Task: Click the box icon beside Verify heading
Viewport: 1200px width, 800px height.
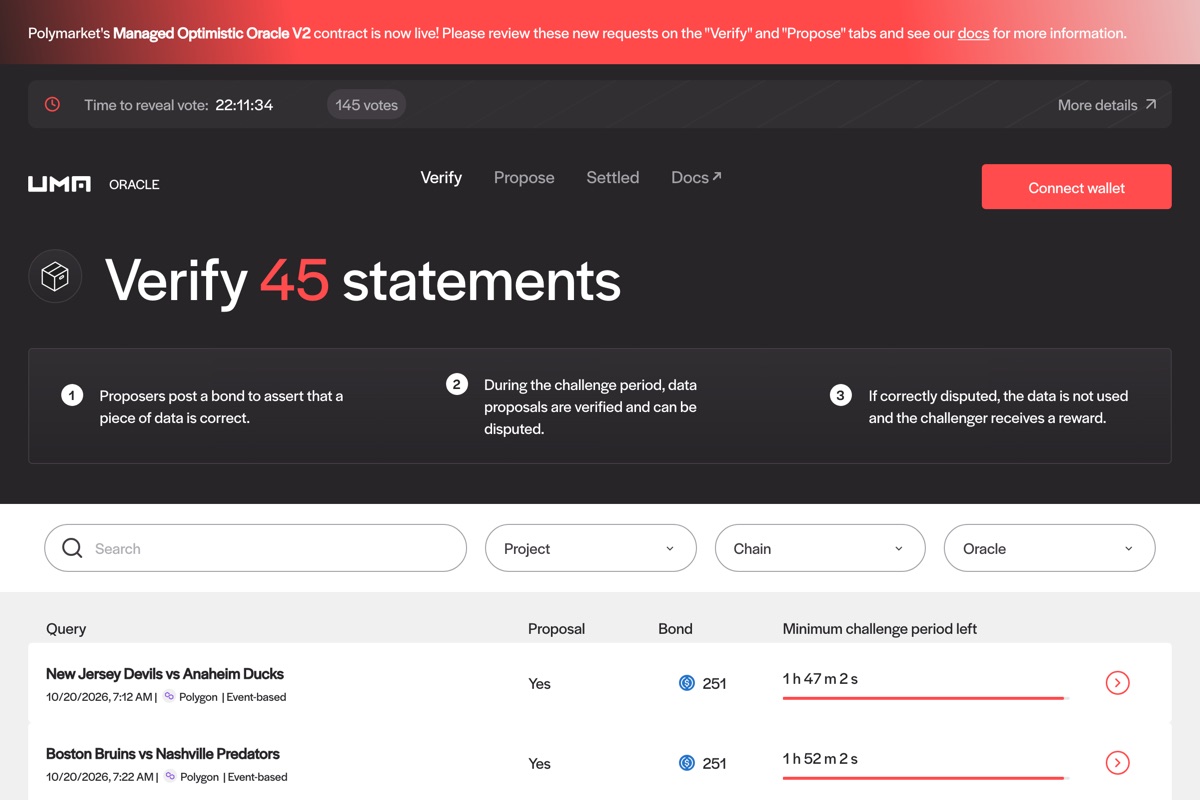Action: (x=55, y=276)
